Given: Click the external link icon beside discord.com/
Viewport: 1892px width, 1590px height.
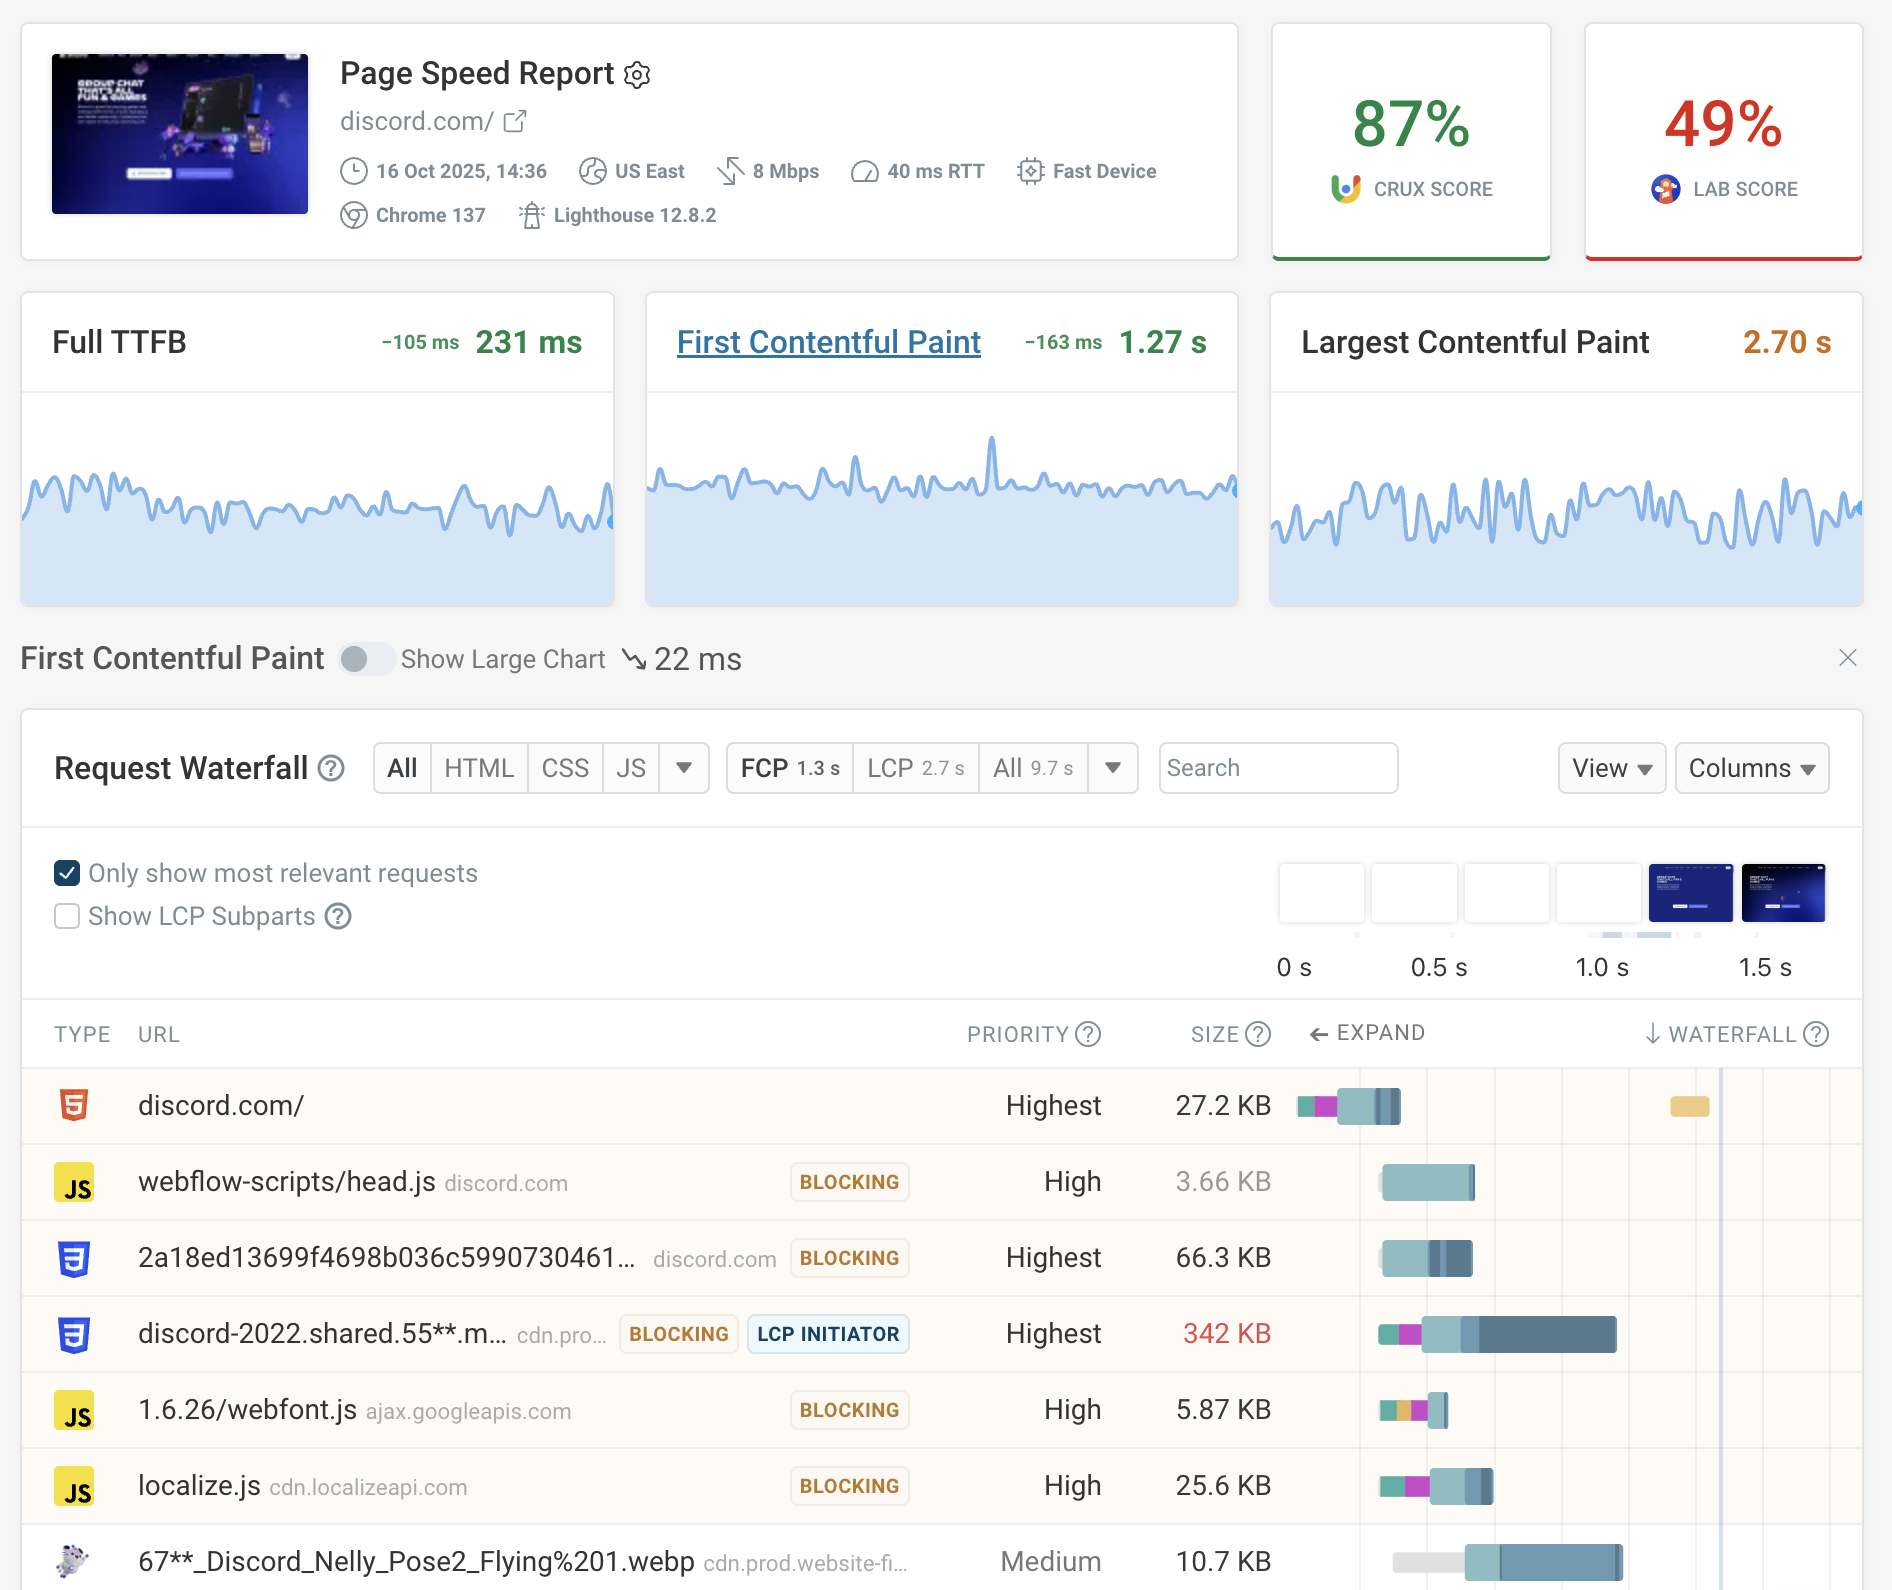Looking at the screenshot, I should 514,120.
